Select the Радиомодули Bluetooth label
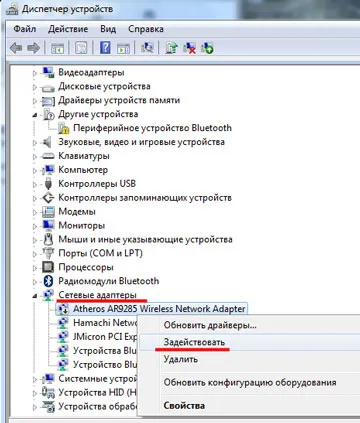 109,281
